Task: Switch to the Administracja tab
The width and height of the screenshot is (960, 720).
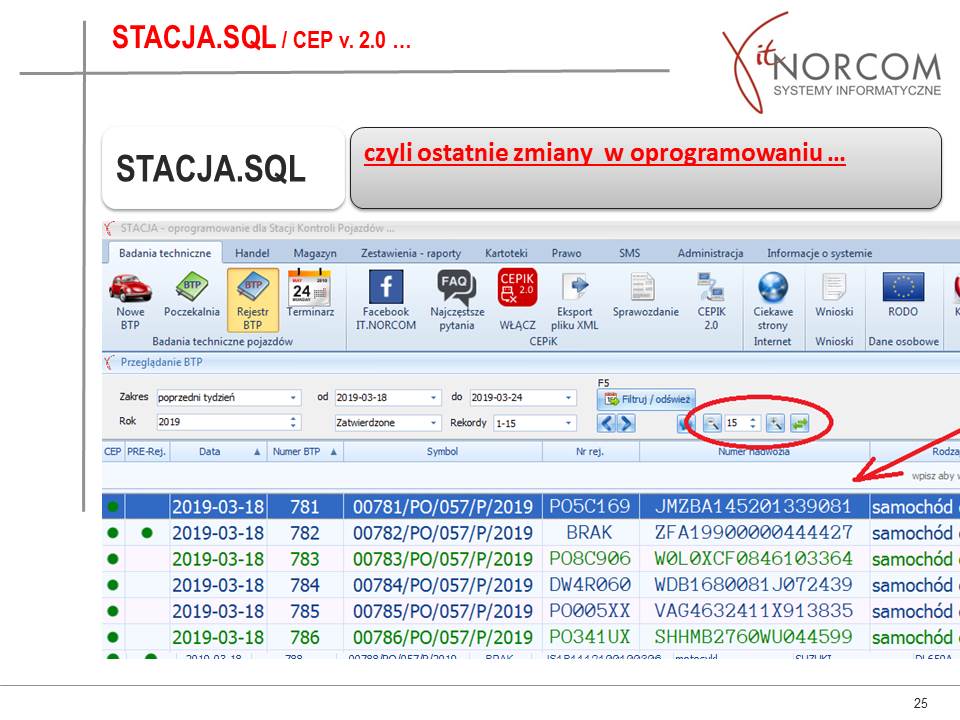Action: pos(710,253)
